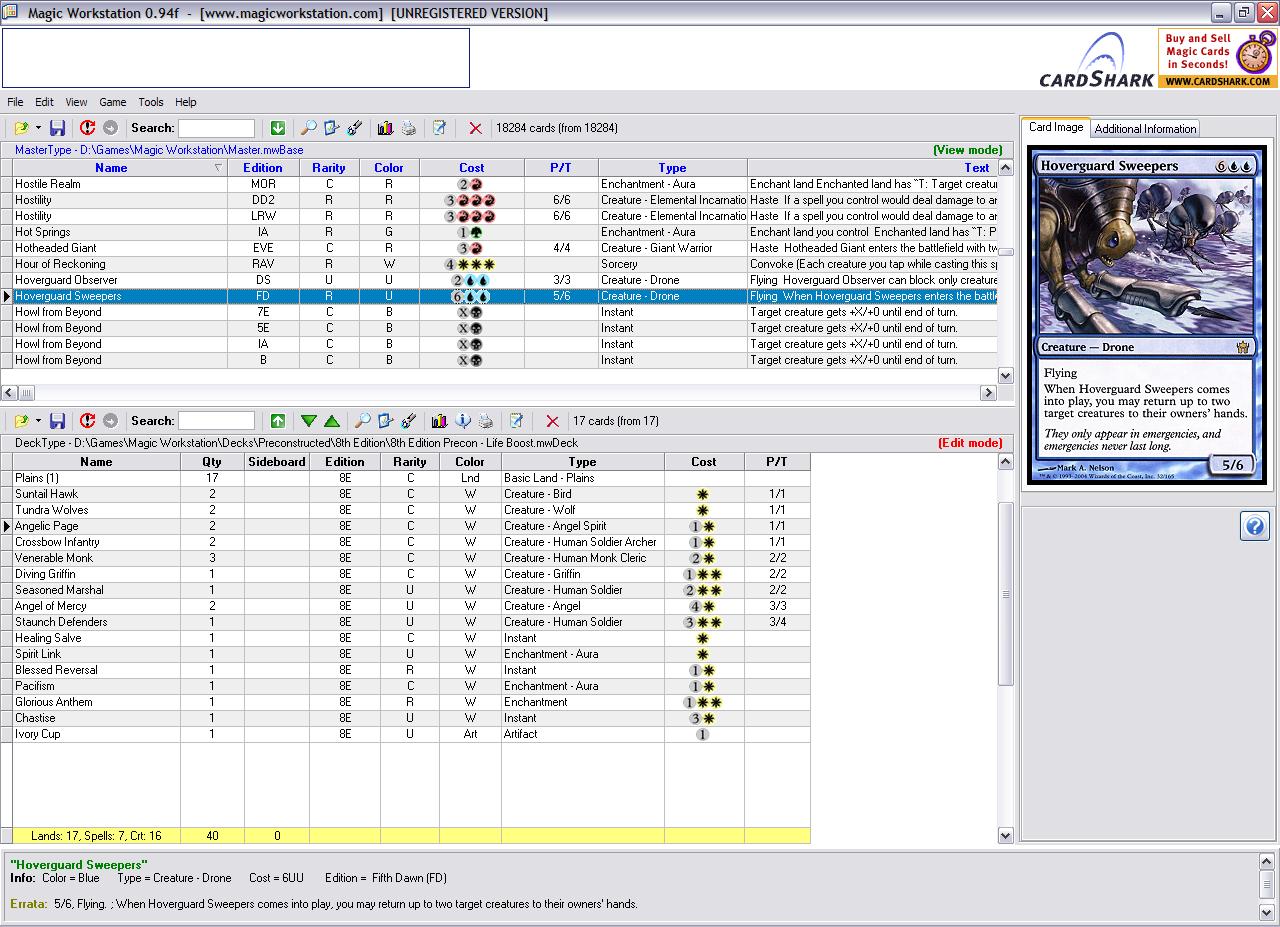Click master list scroll down arrow

[x=1006, y=376]
